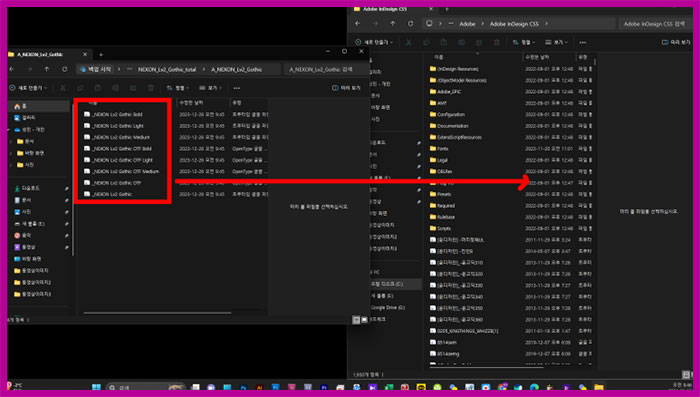This screenshot has height=397, width=700.
Task: Switch to details view in A_NEXON_Lv2_Gothic status bar
Action: tap(356, 320)
